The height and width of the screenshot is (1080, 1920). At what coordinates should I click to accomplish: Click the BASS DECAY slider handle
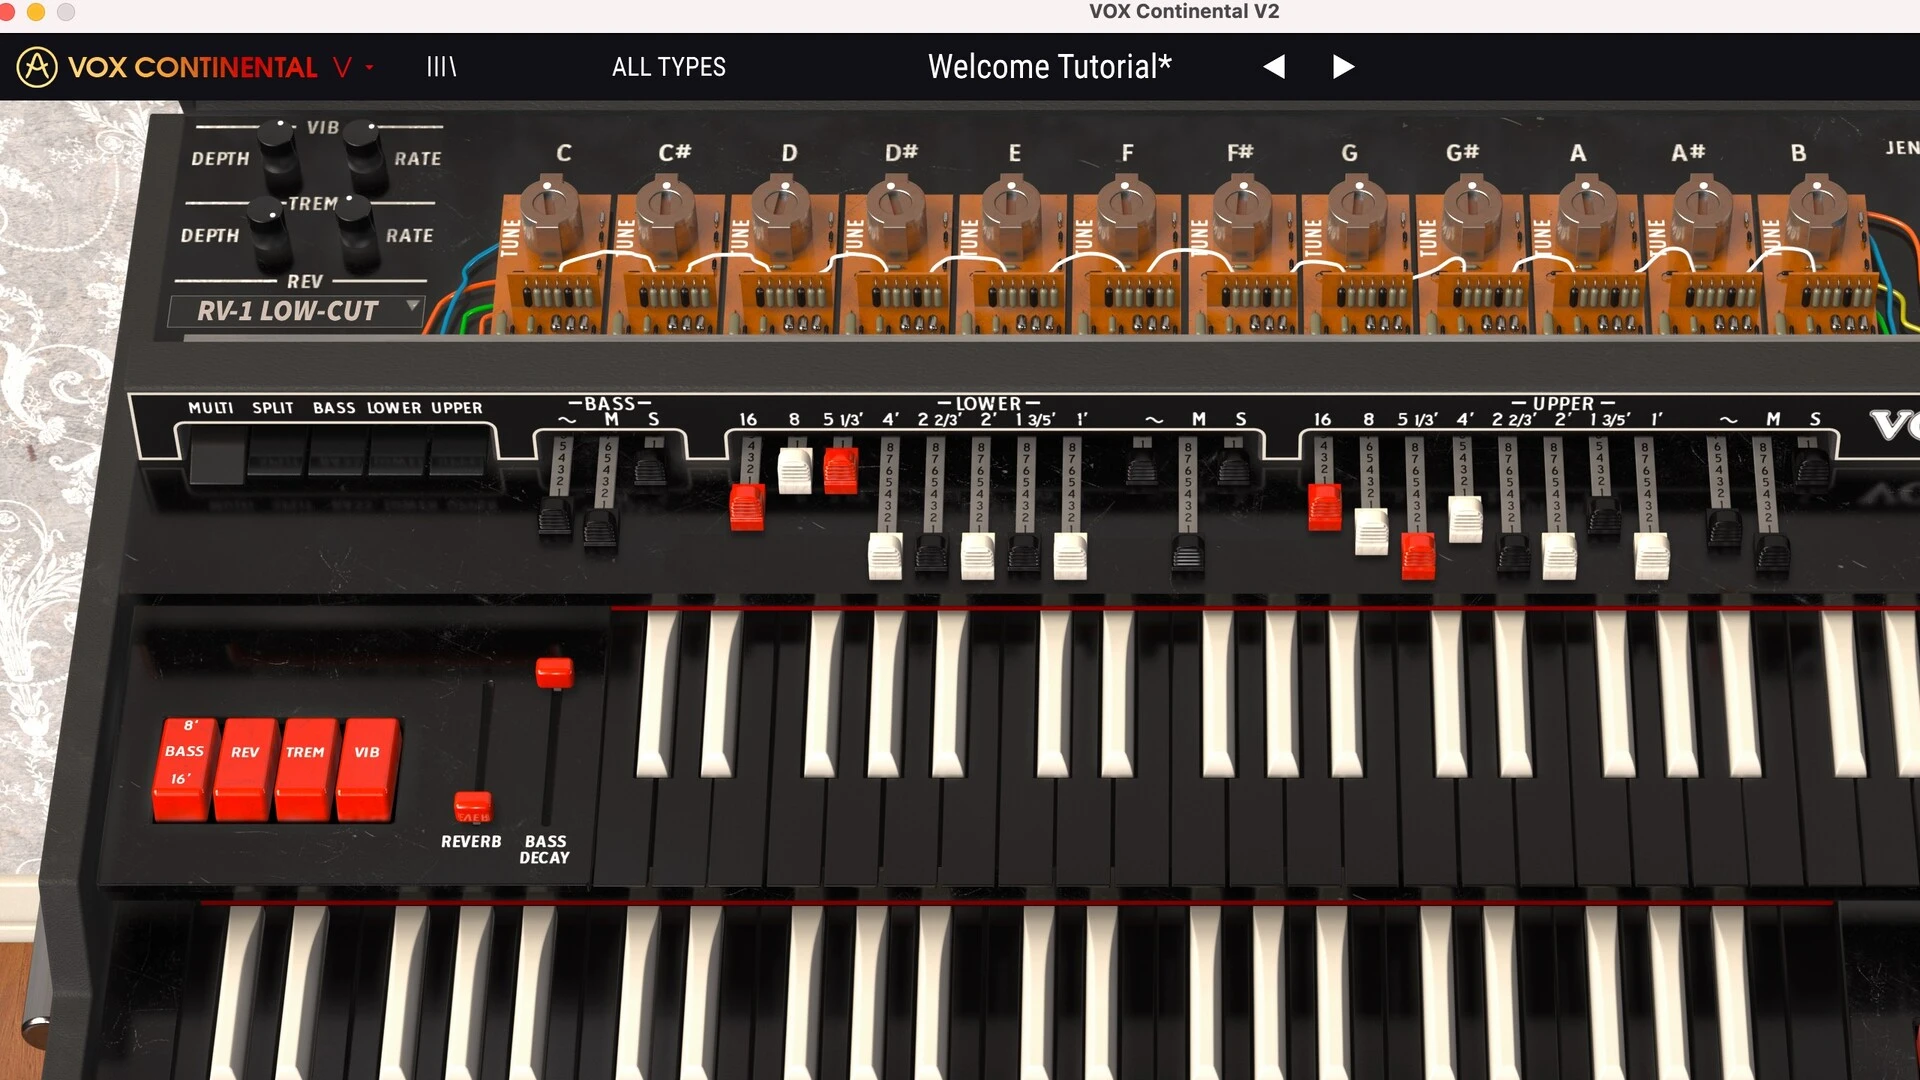click(x=554, y=672)
